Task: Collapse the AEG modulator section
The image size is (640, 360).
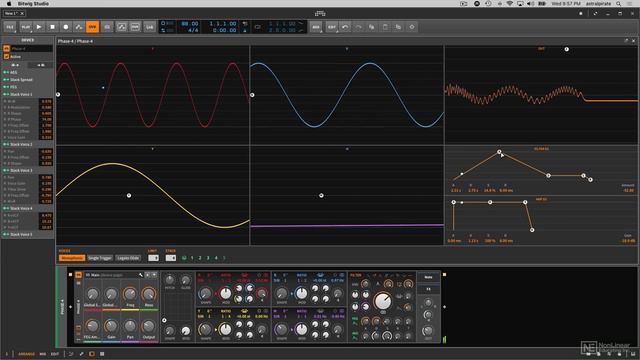Action: click(x=6, y=72)
